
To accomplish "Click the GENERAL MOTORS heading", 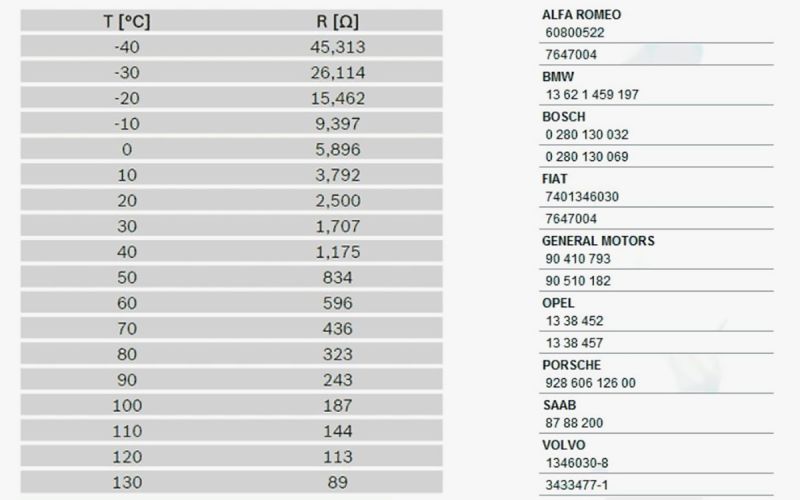I will (598, 240).
